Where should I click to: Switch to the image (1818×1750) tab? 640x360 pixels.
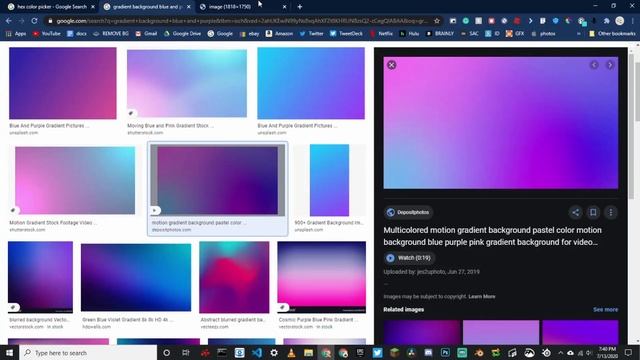(x=243, y=7)
